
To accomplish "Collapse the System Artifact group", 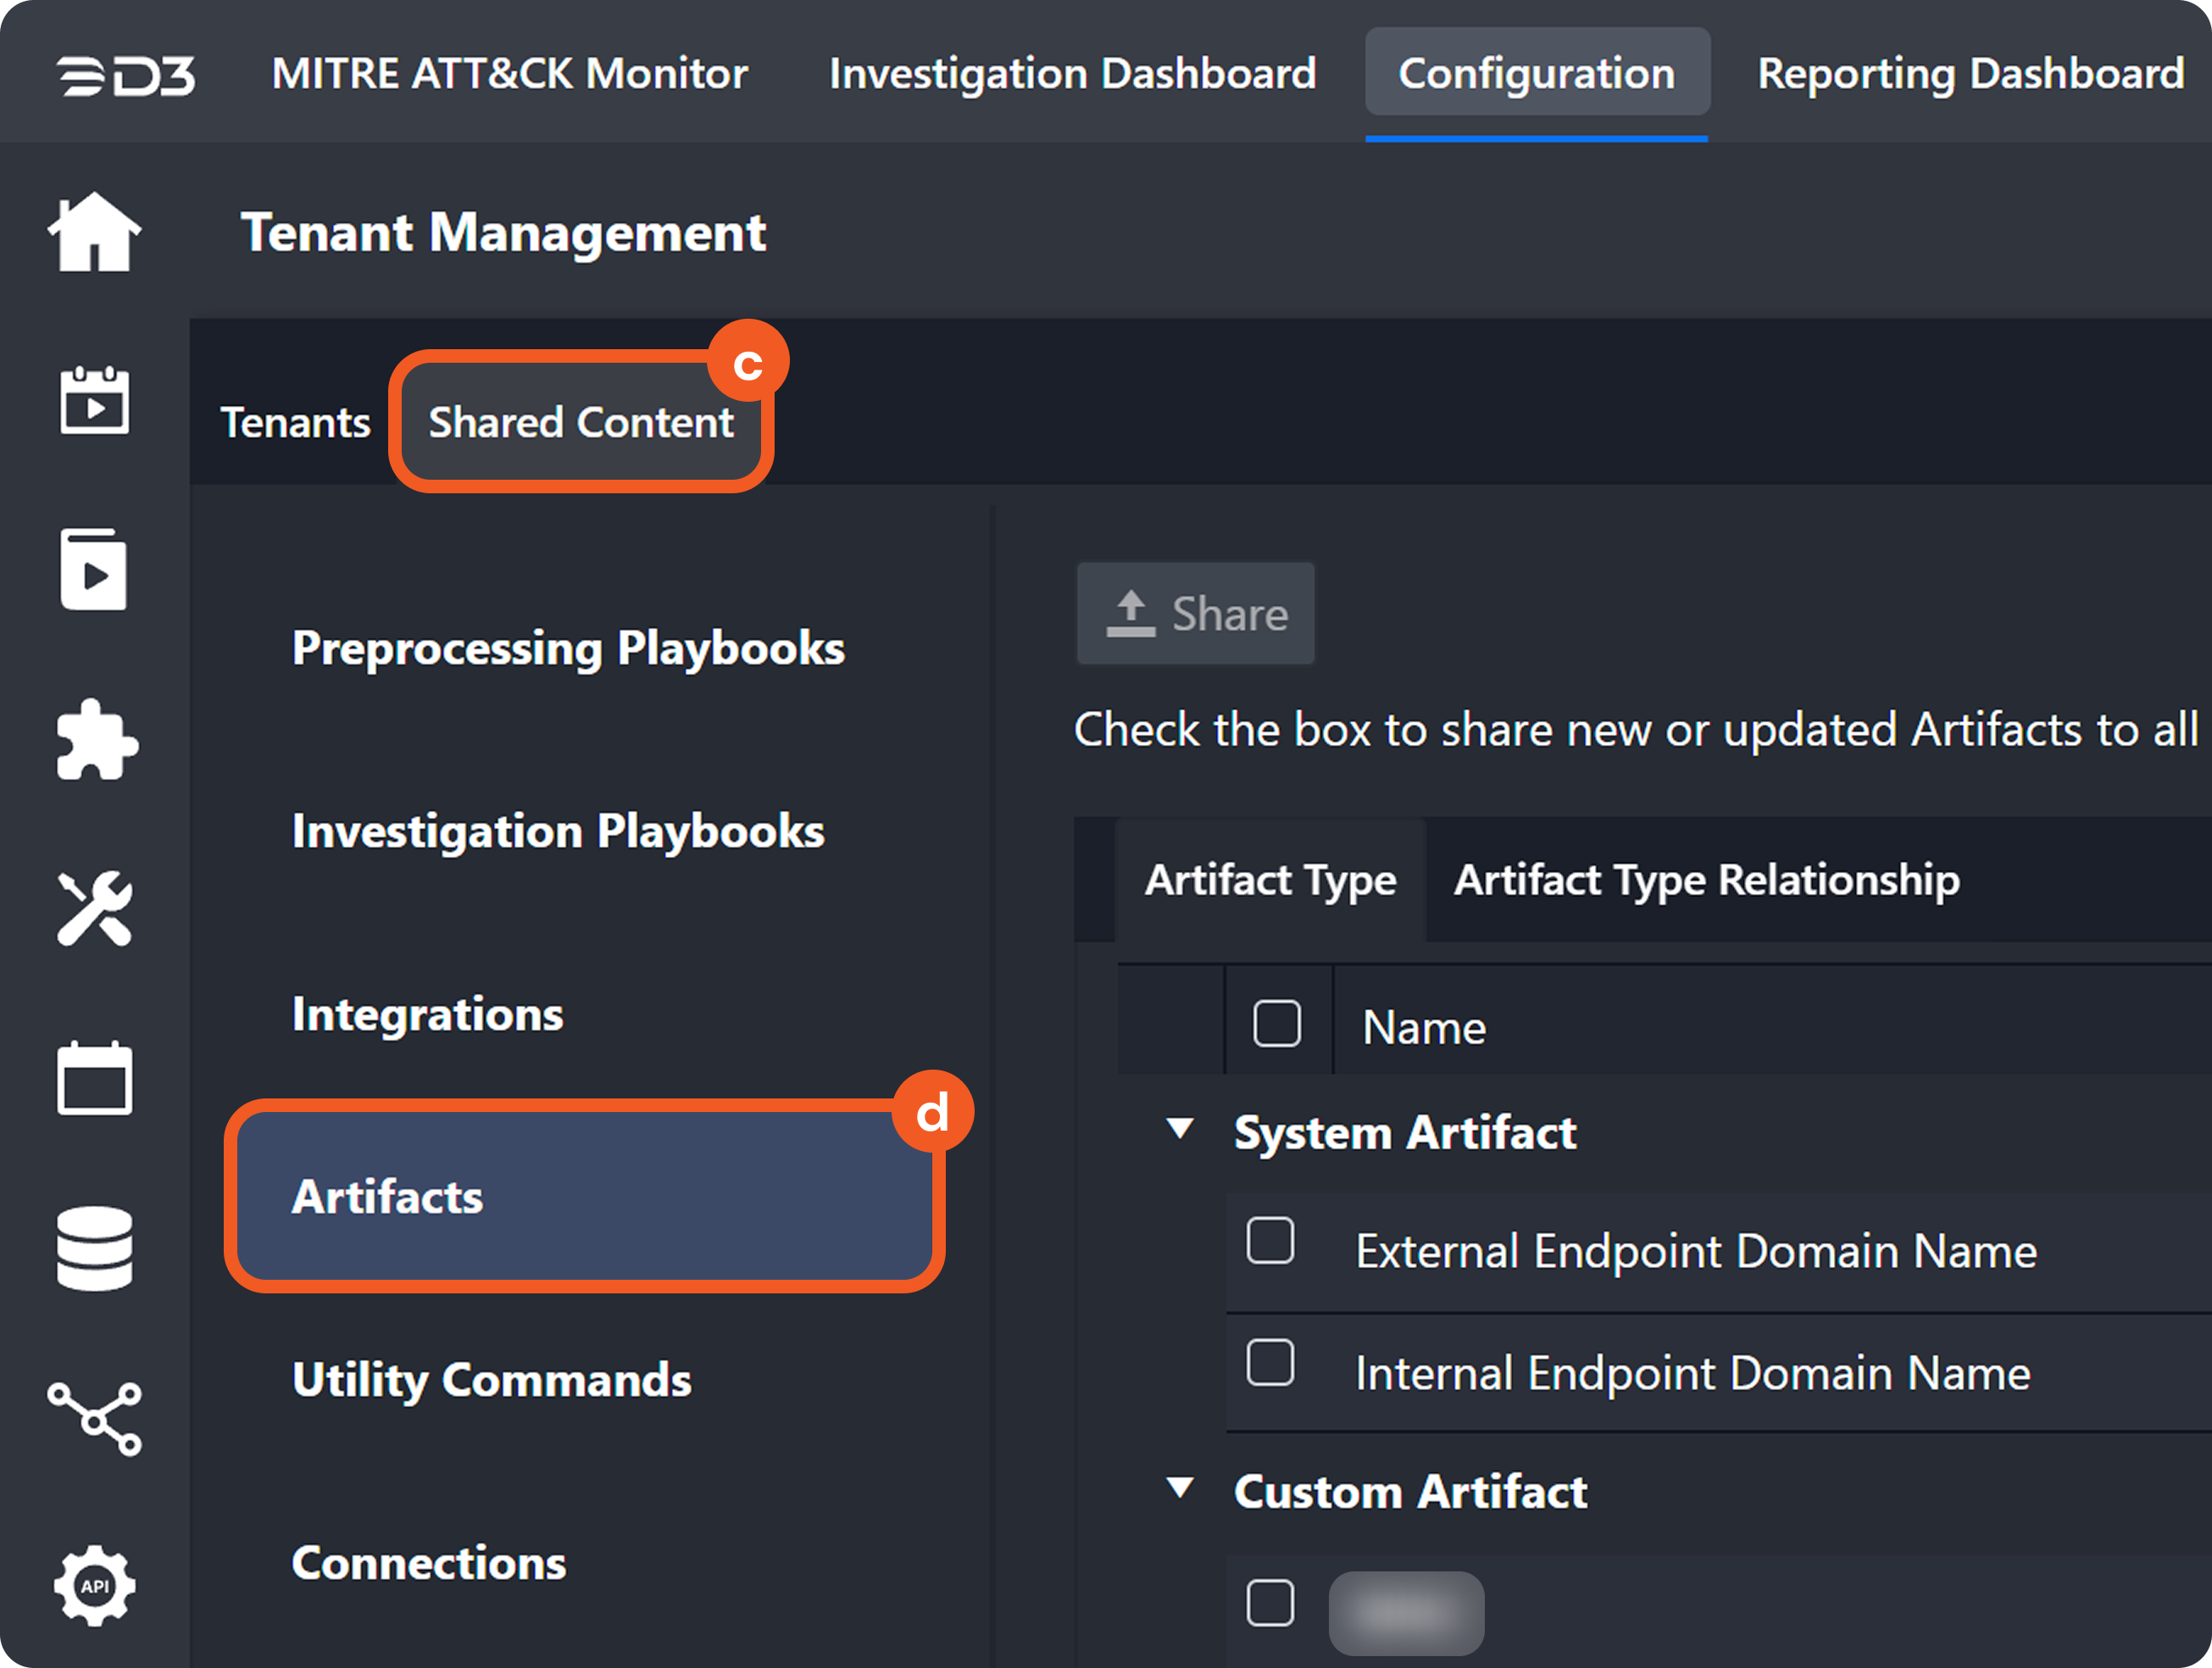I will tap(1180, 1130).
